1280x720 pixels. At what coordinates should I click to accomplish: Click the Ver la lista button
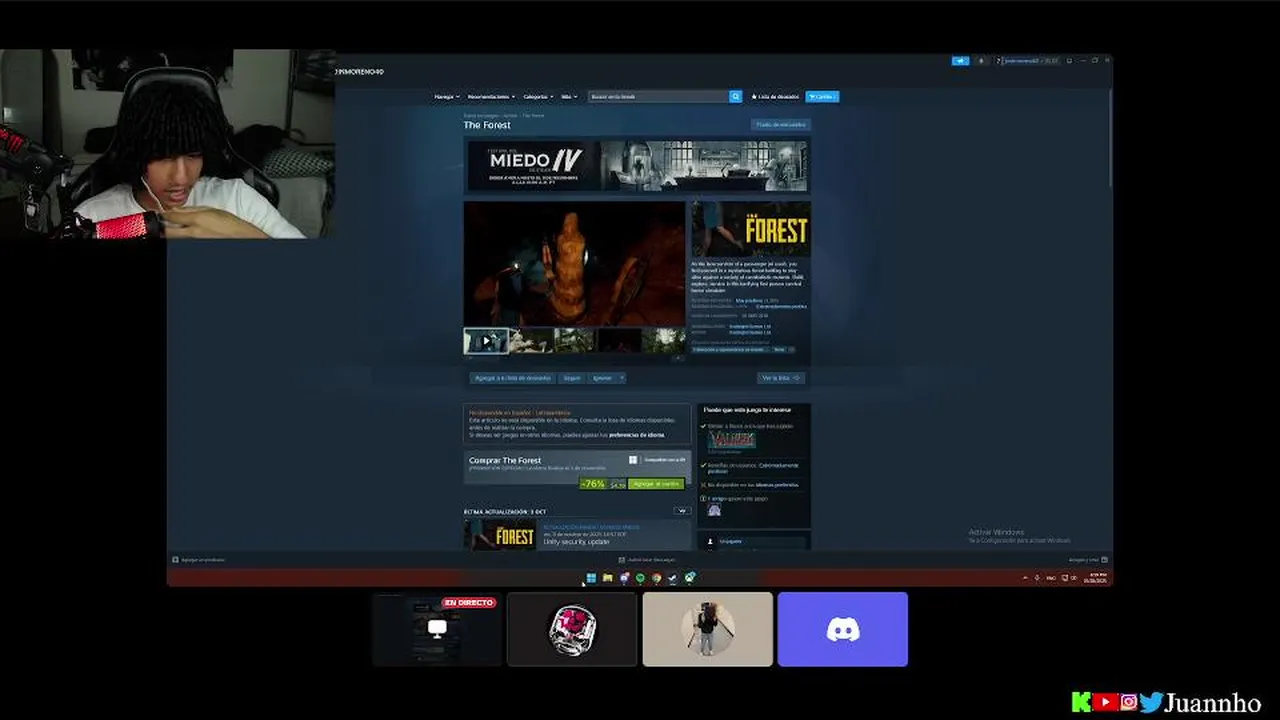click(781, 378)
